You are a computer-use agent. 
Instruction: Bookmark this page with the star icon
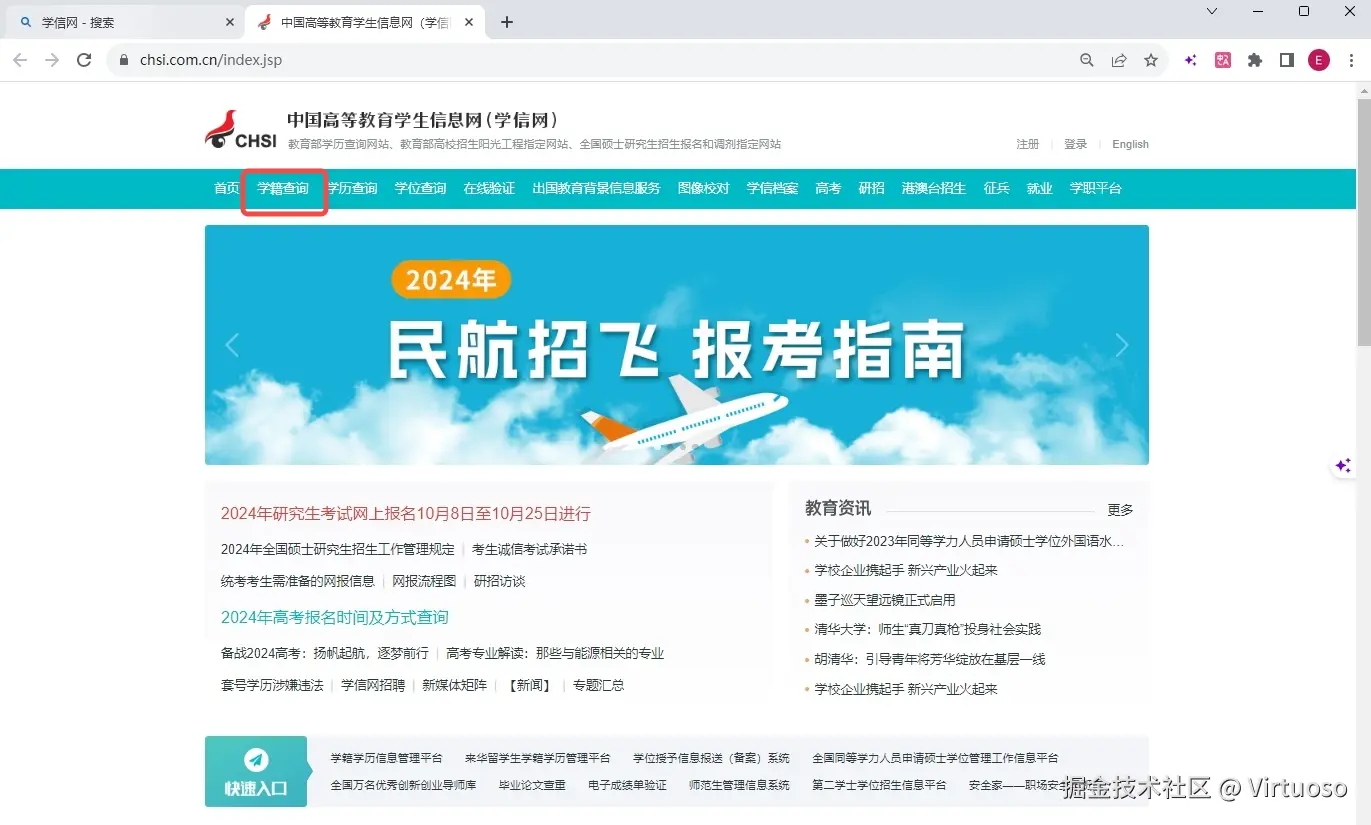pyautogui.click(x=1151, y=60)
